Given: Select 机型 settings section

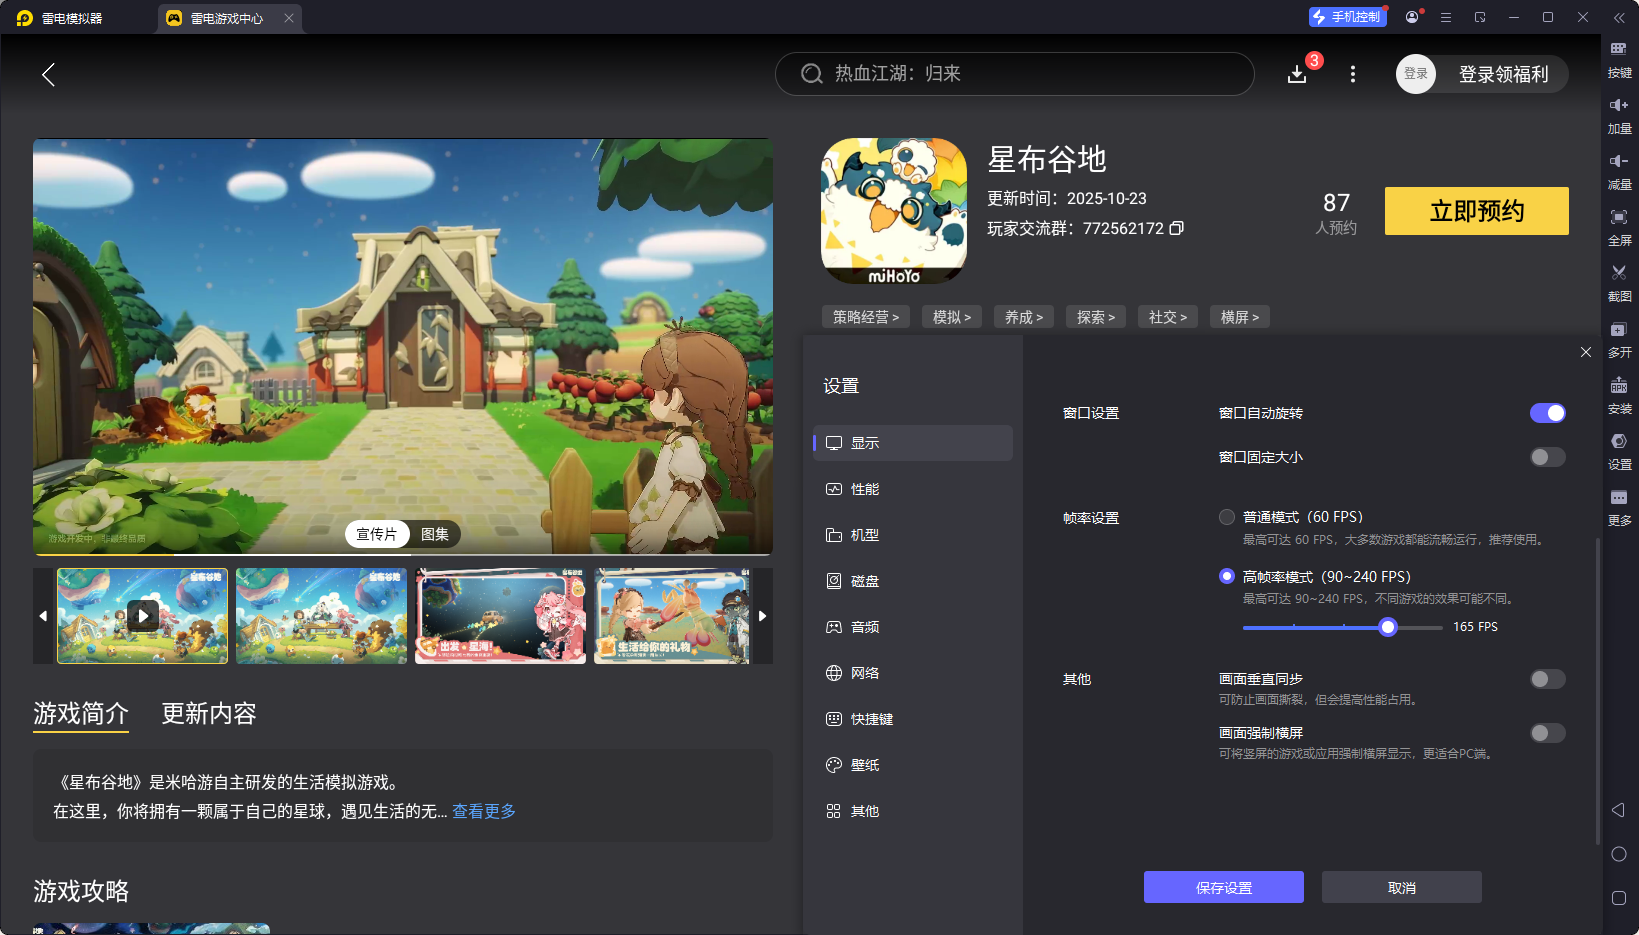Looking at the screenshot, I should tap(913, 535).
